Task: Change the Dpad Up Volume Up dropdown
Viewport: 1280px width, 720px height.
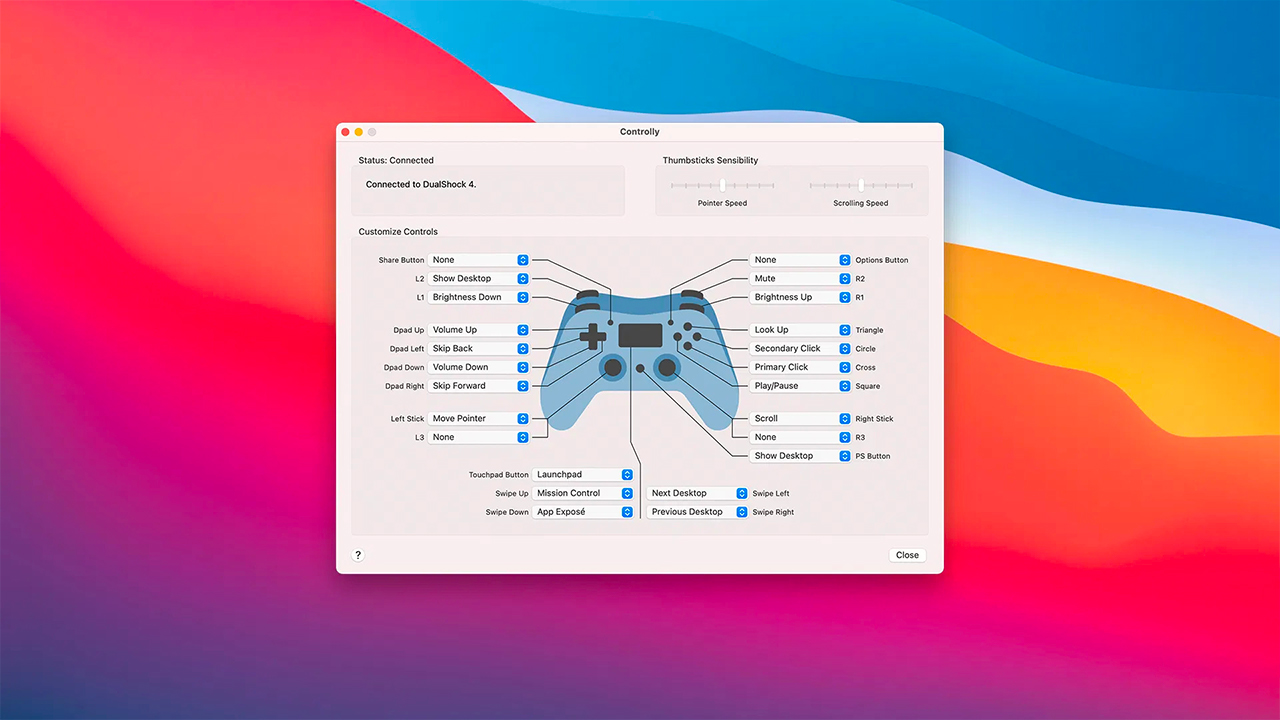Action: pos(479,330)
